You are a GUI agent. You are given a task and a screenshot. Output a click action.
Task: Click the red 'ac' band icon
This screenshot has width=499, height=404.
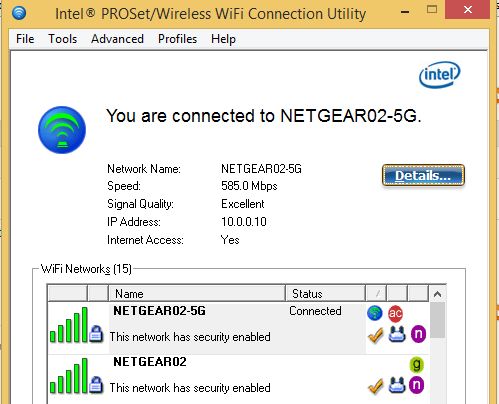(395, 314)
